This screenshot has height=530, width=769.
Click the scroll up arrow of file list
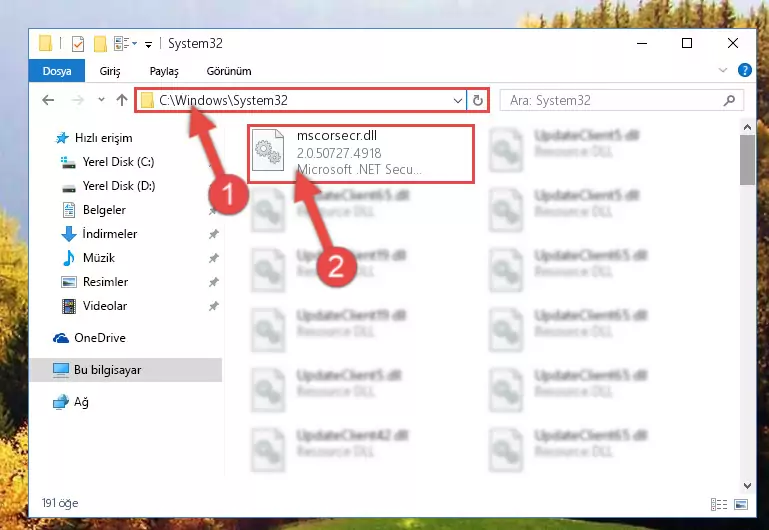tap(747, 127)
